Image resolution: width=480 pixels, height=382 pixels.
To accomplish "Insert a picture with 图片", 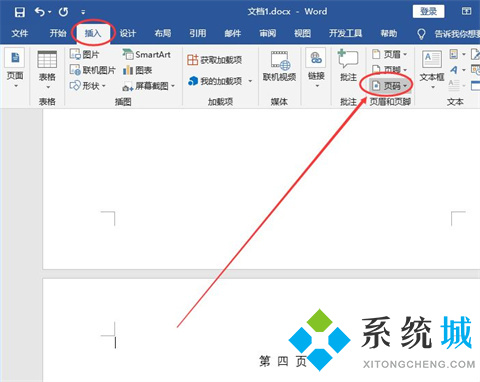I will 85,54.
